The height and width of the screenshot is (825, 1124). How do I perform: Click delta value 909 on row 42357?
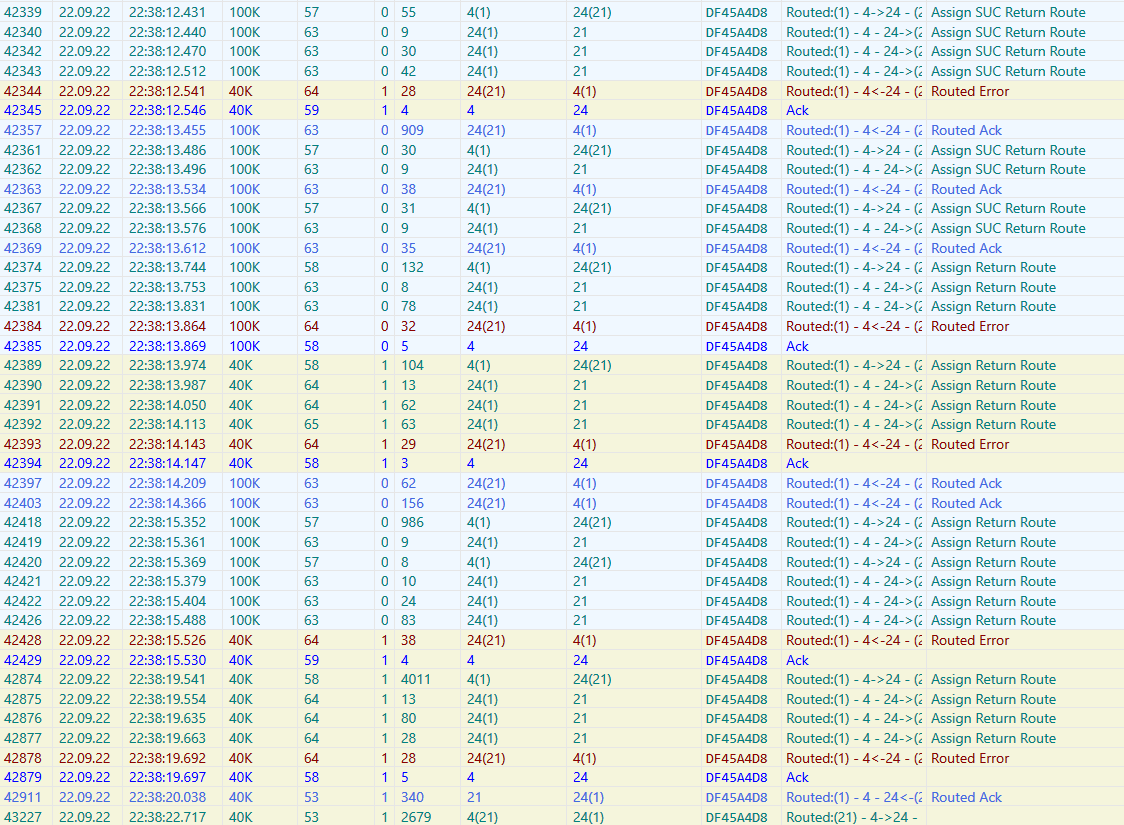(412, 130)
